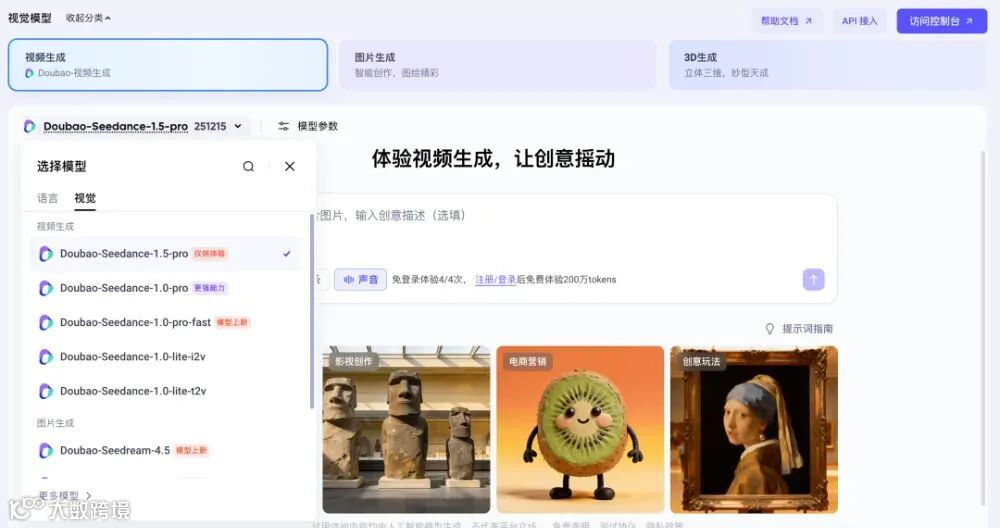
Task: Click the 视频生成 section label in list
Action: (55, 226)
